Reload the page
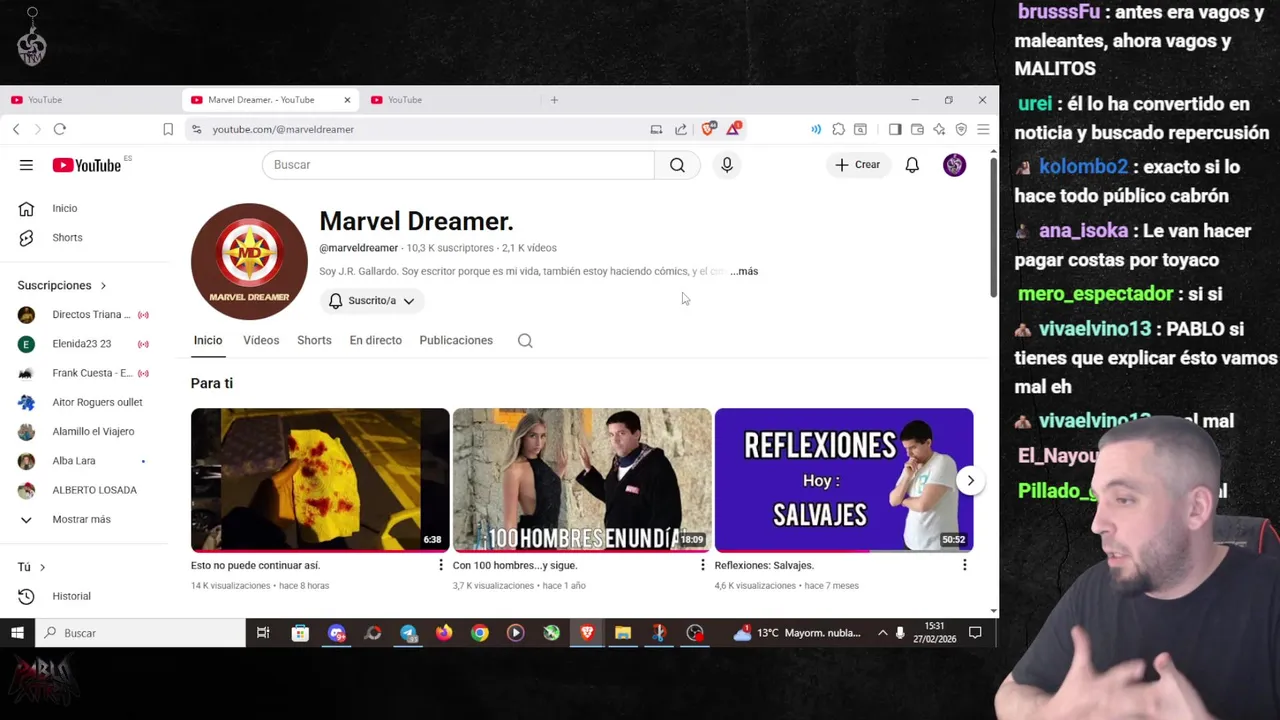The width and height of the screenshot is (1280, 720). click(x=60, y=129)
